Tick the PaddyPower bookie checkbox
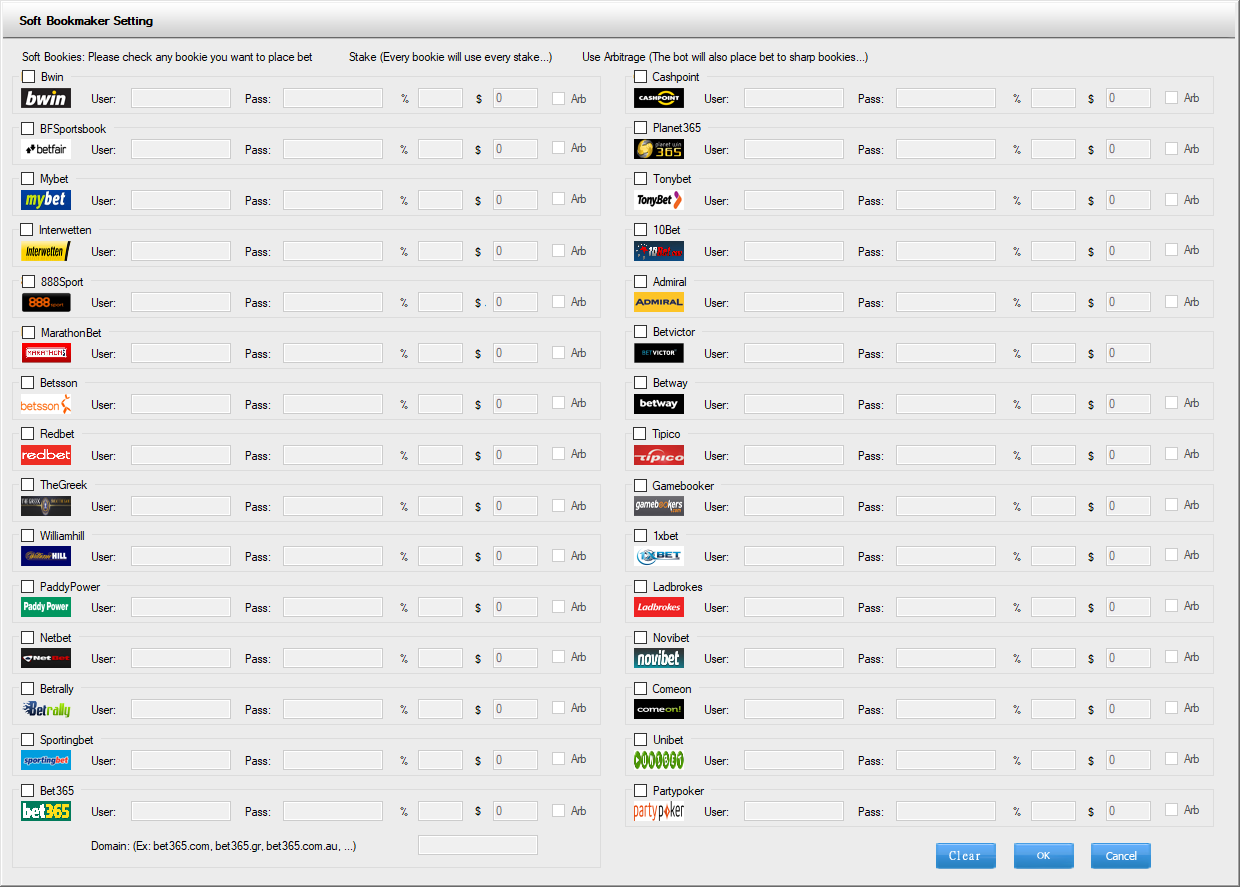The width and height of the screenshot is (1240, 887). click(28, 587)
